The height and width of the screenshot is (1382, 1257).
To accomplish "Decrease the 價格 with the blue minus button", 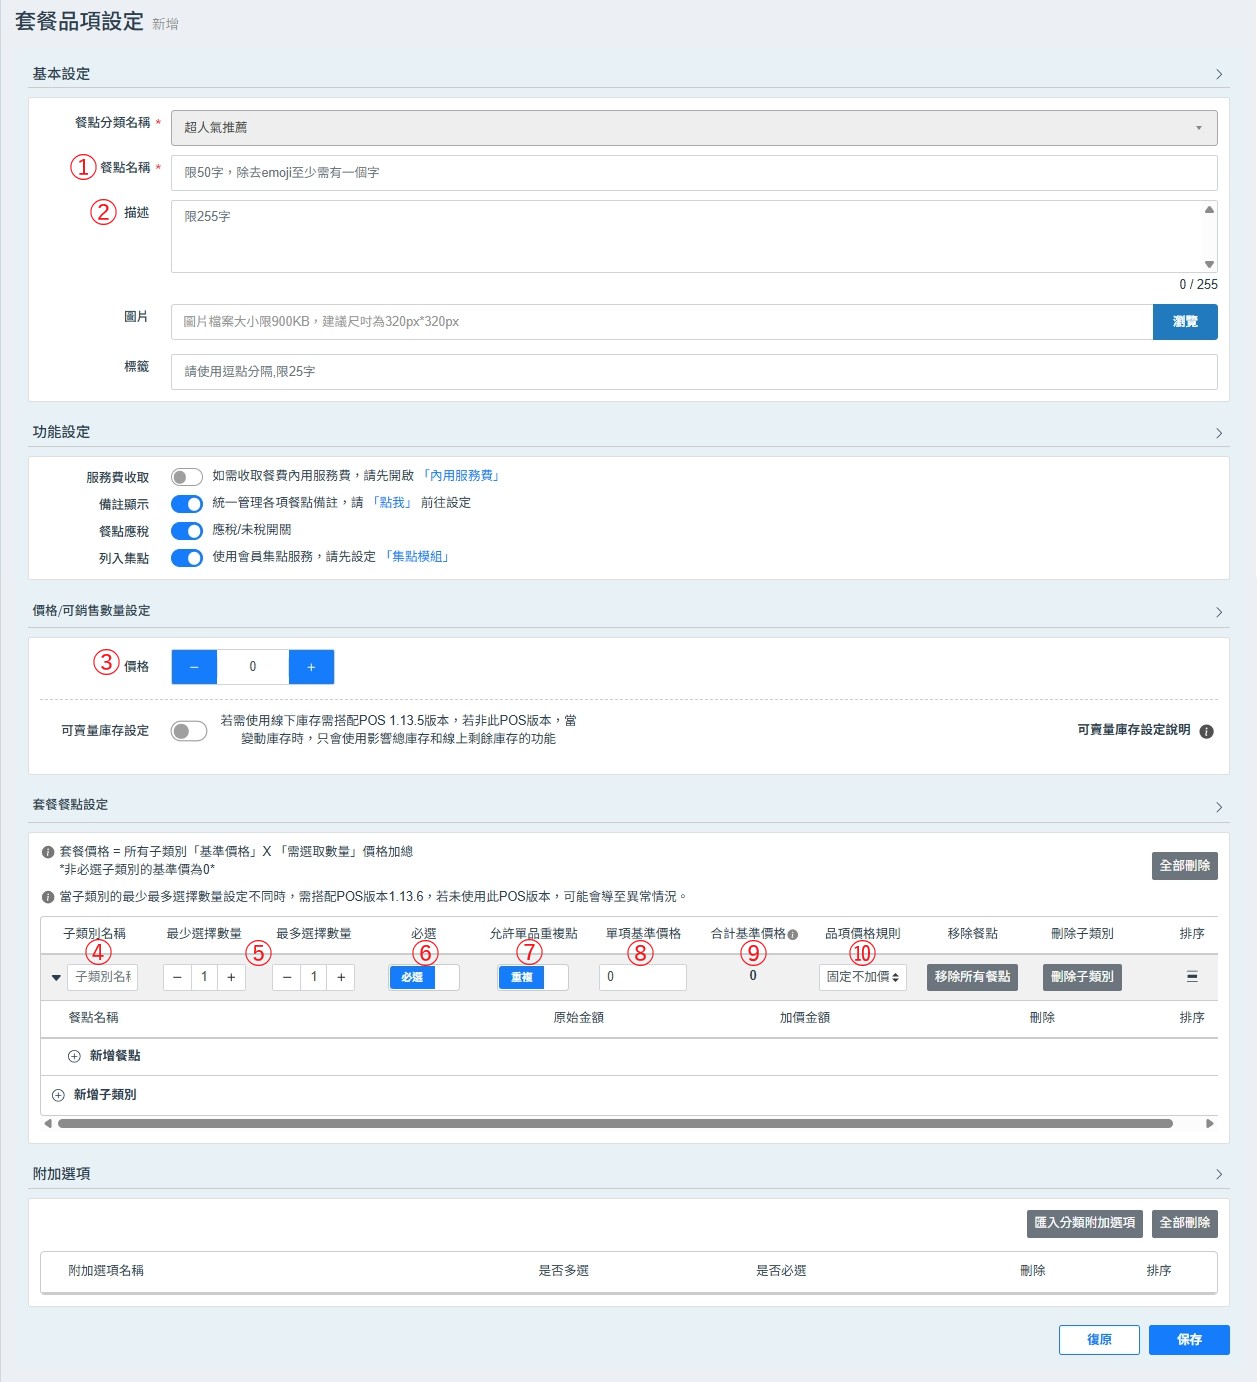I will [x=194, y=667].
